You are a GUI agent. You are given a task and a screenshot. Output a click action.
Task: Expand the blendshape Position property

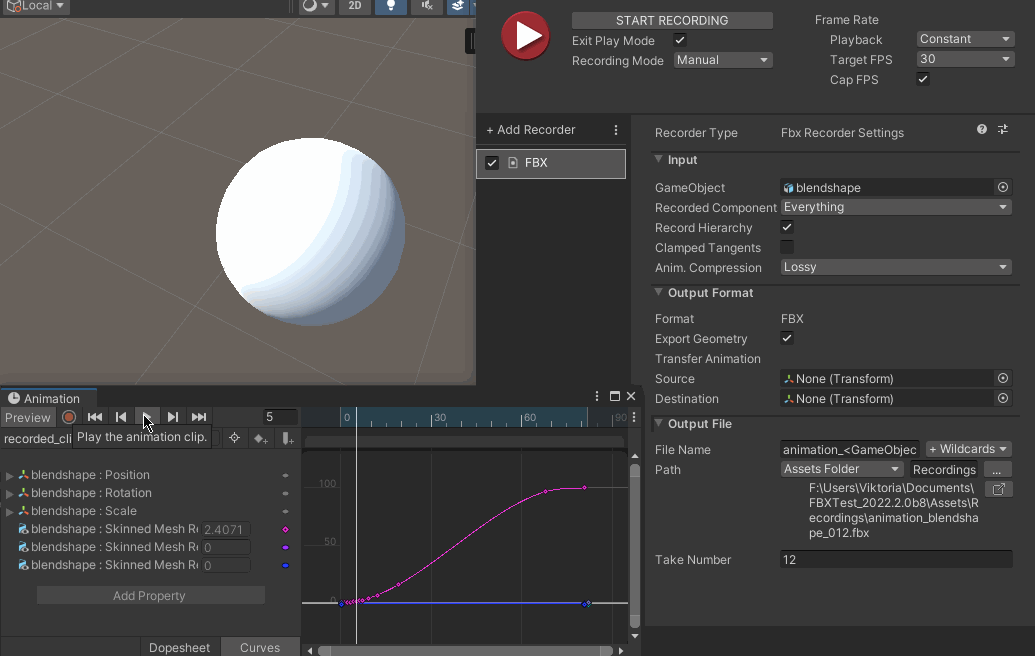(10, 475)
